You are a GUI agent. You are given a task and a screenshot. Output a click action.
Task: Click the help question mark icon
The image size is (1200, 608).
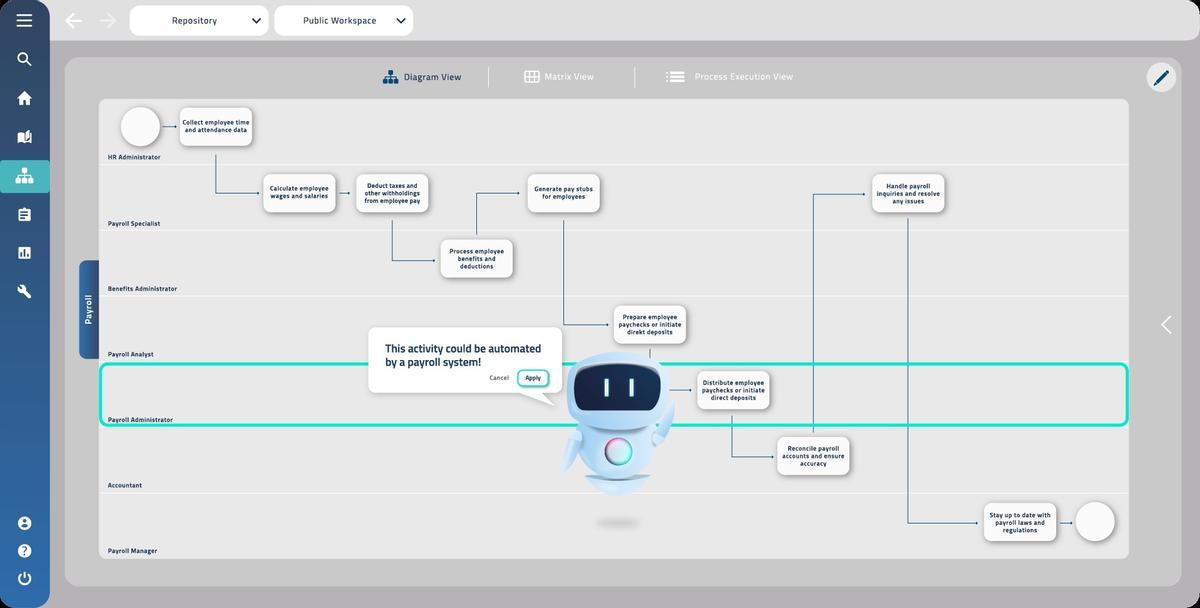24,551
